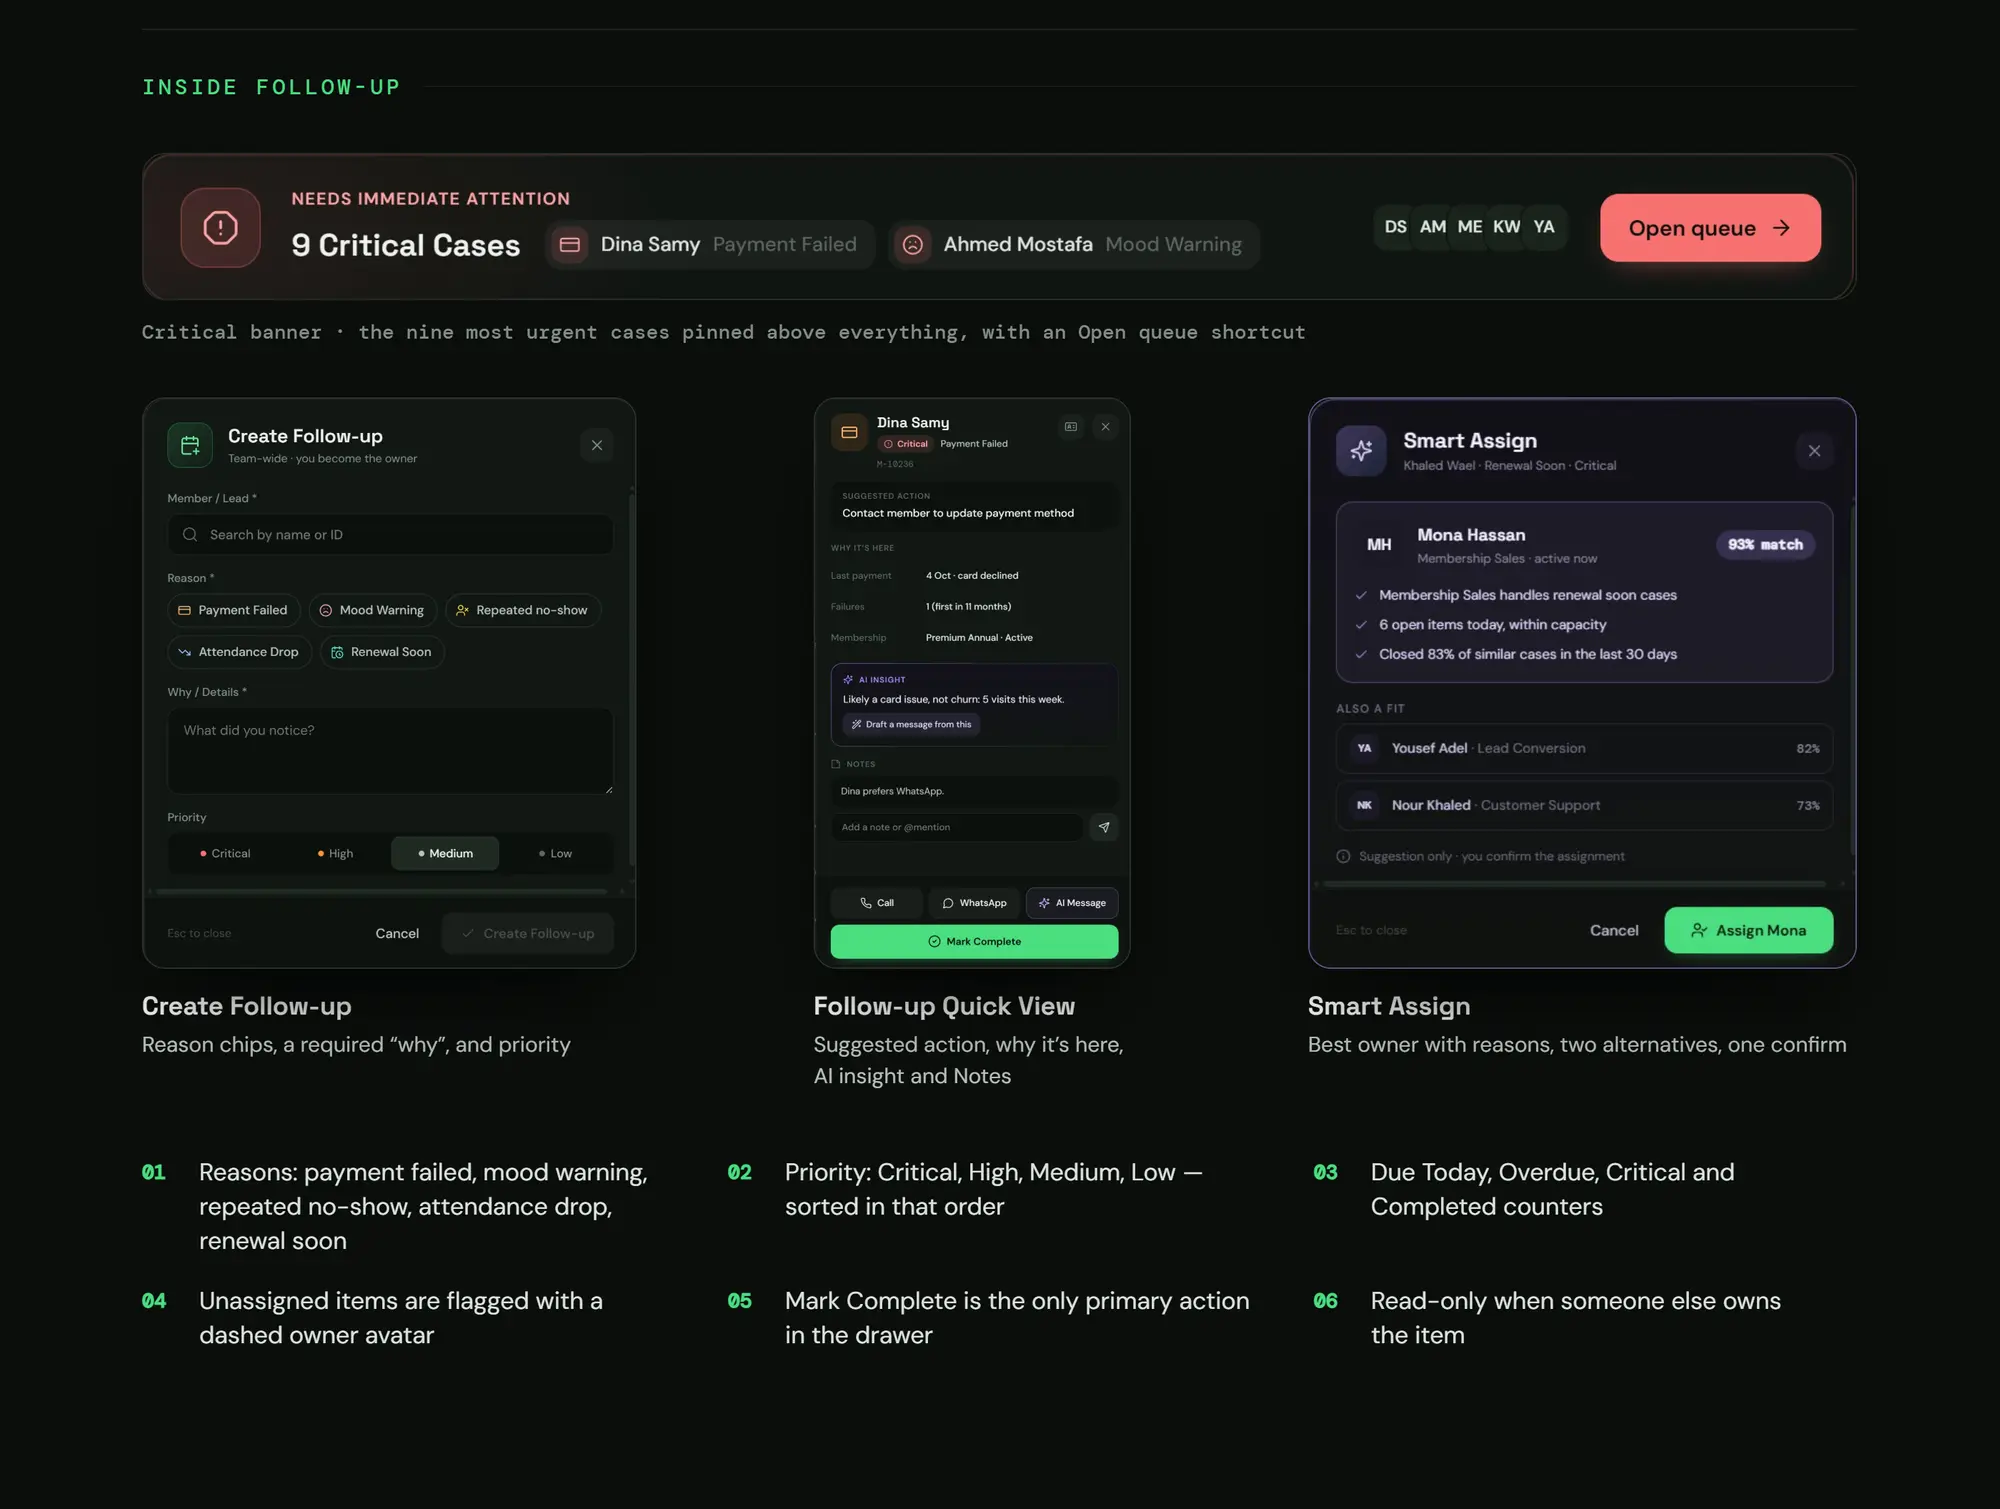
Task: Select Mona Hassan recommended owner card
Action: pyautogui.click(x=1584, y=592)
